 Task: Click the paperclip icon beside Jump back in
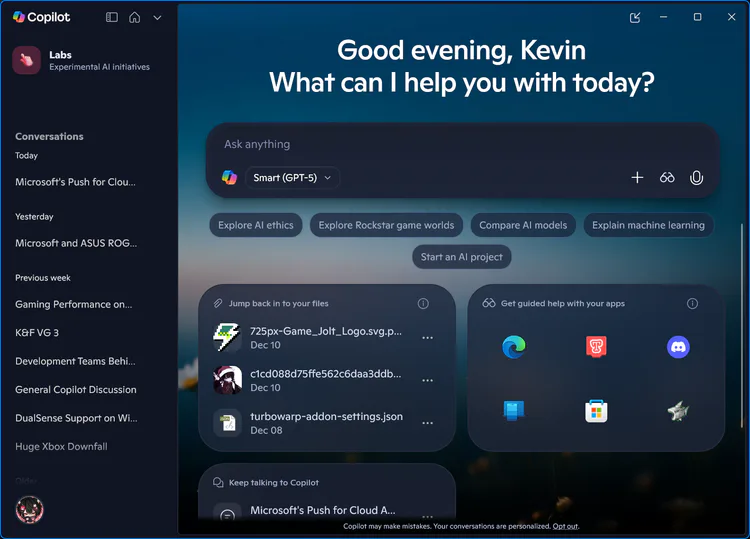(218, 304)
